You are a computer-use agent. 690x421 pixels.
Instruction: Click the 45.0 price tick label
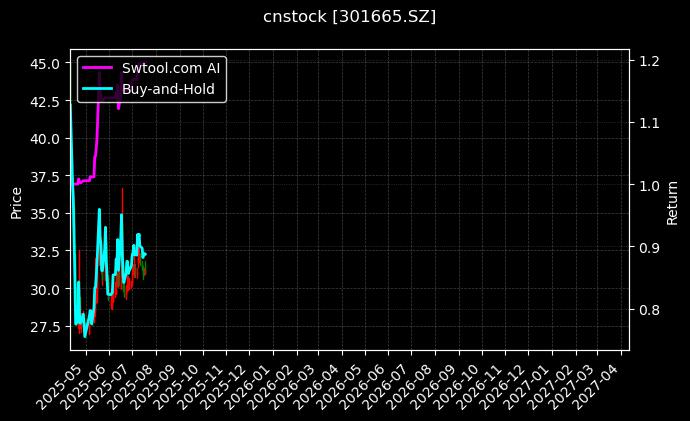(x=44, y=64)
